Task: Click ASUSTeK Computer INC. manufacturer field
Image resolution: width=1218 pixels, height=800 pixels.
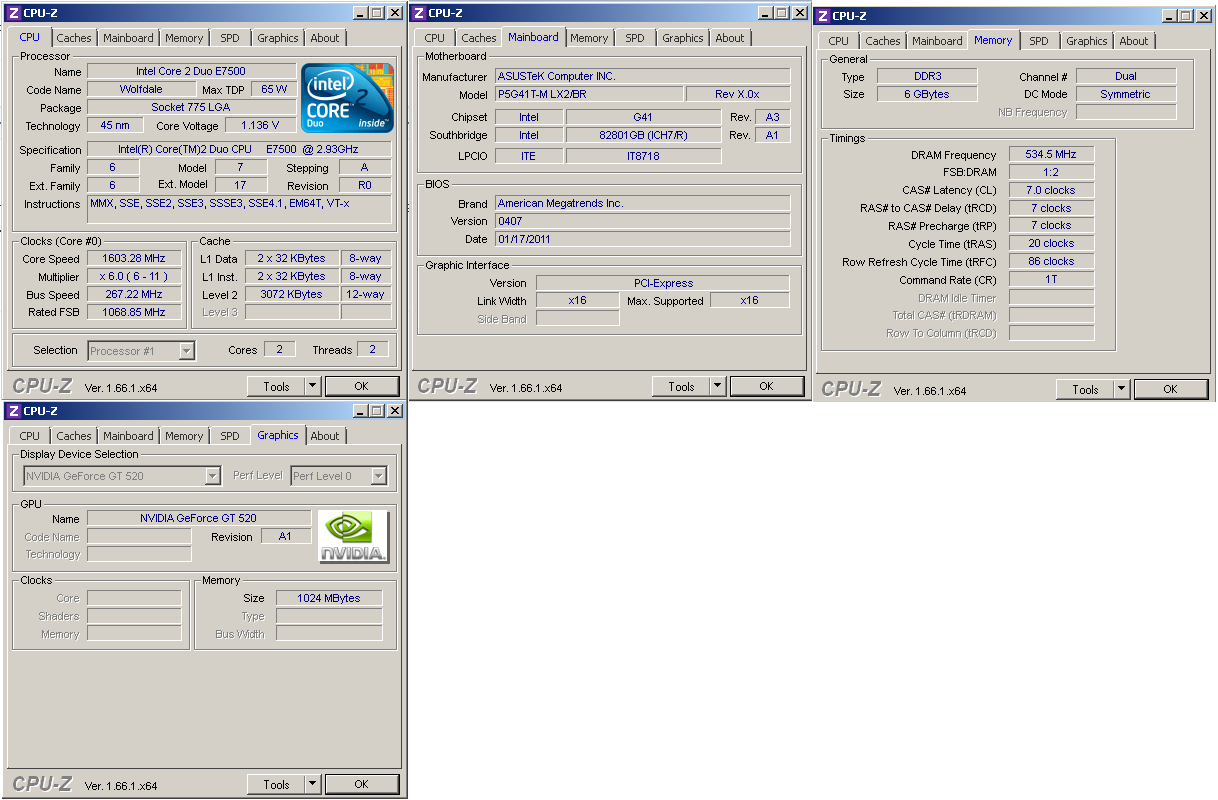Action: coord(642,76)
